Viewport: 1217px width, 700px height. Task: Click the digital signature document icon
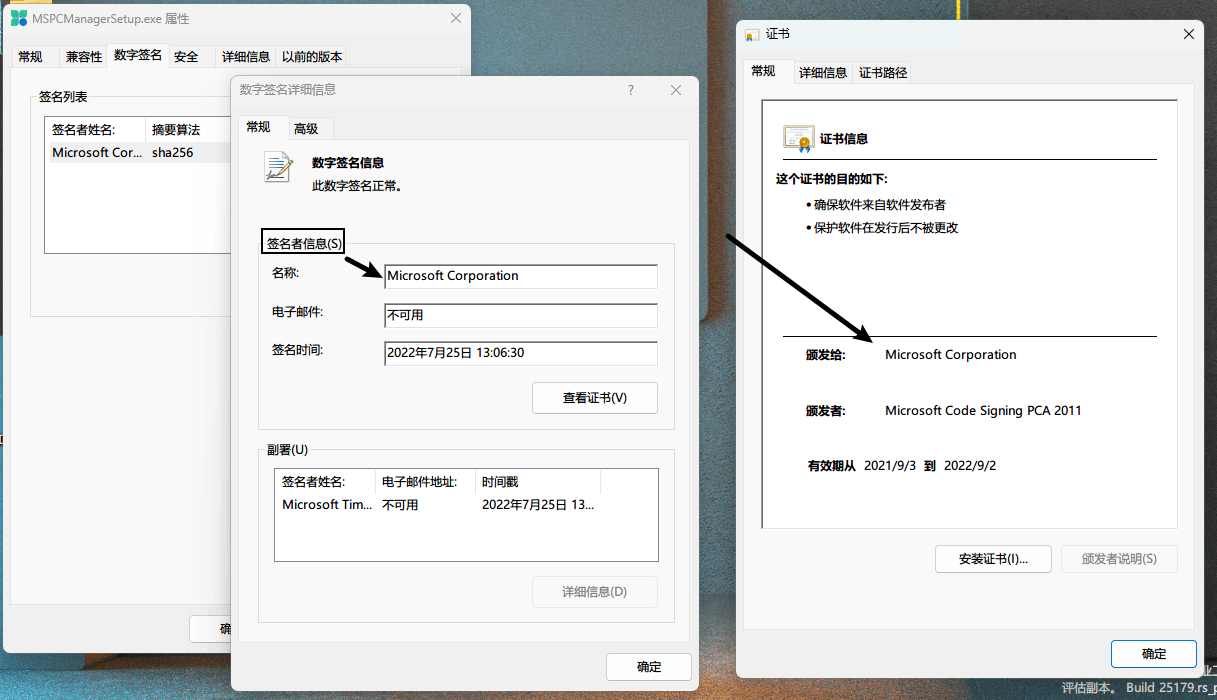tap(278, 167)
